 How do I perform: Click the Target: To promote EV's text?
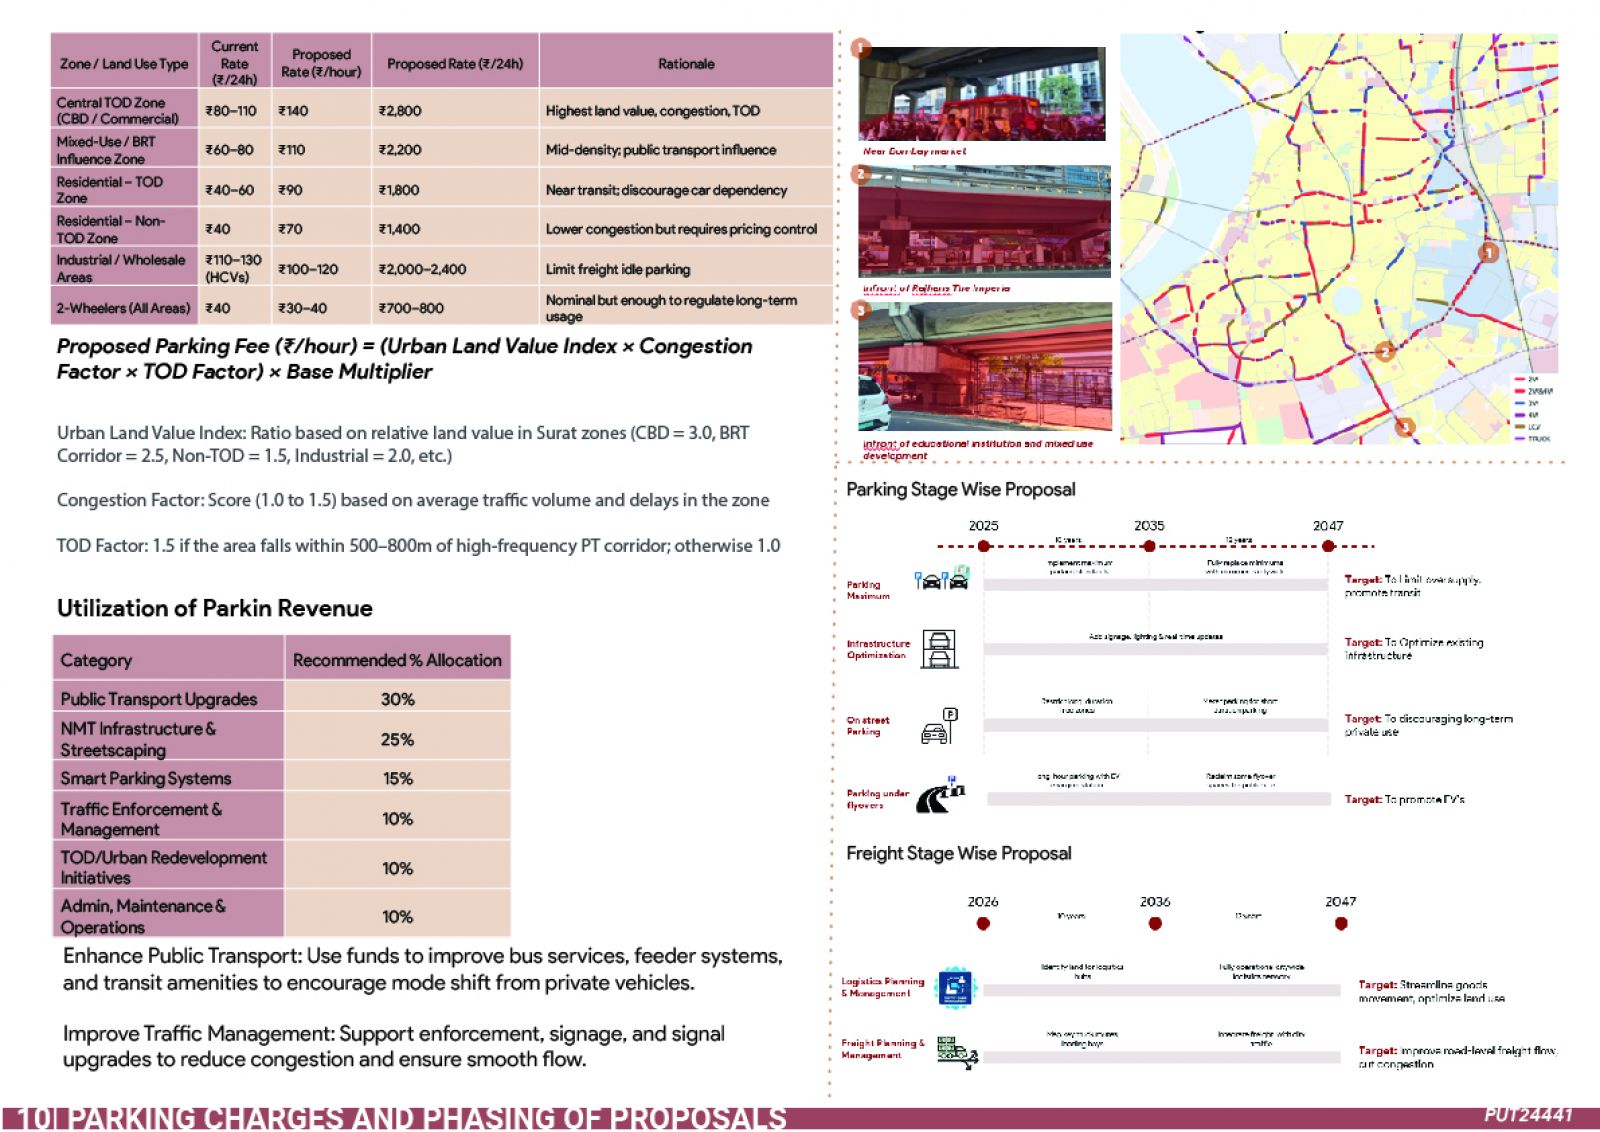[1404, 799]
